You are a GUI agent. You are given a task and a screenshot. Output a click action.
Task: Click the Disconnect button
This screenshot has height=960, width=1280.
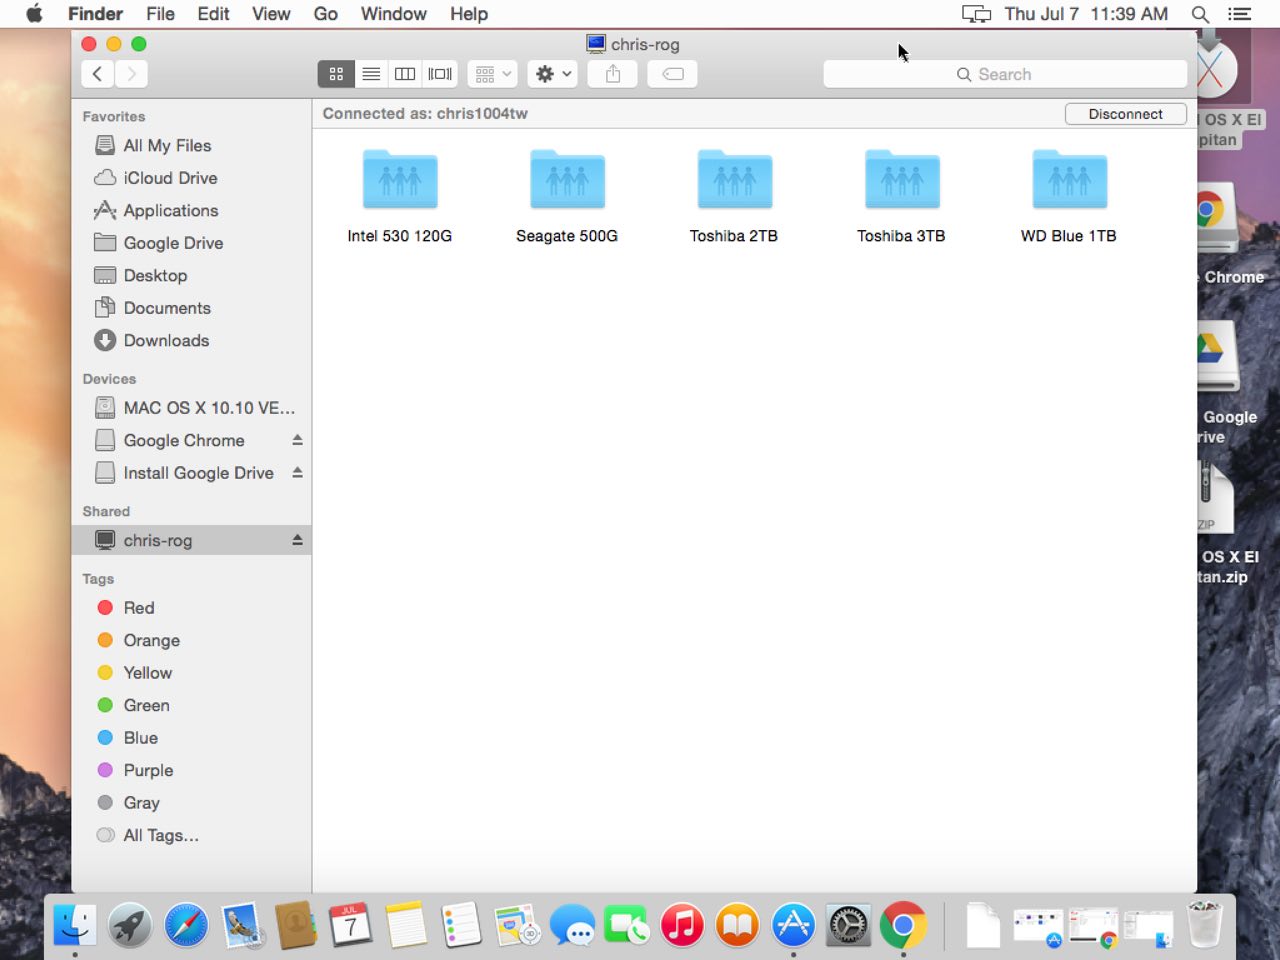(1125, 114)
